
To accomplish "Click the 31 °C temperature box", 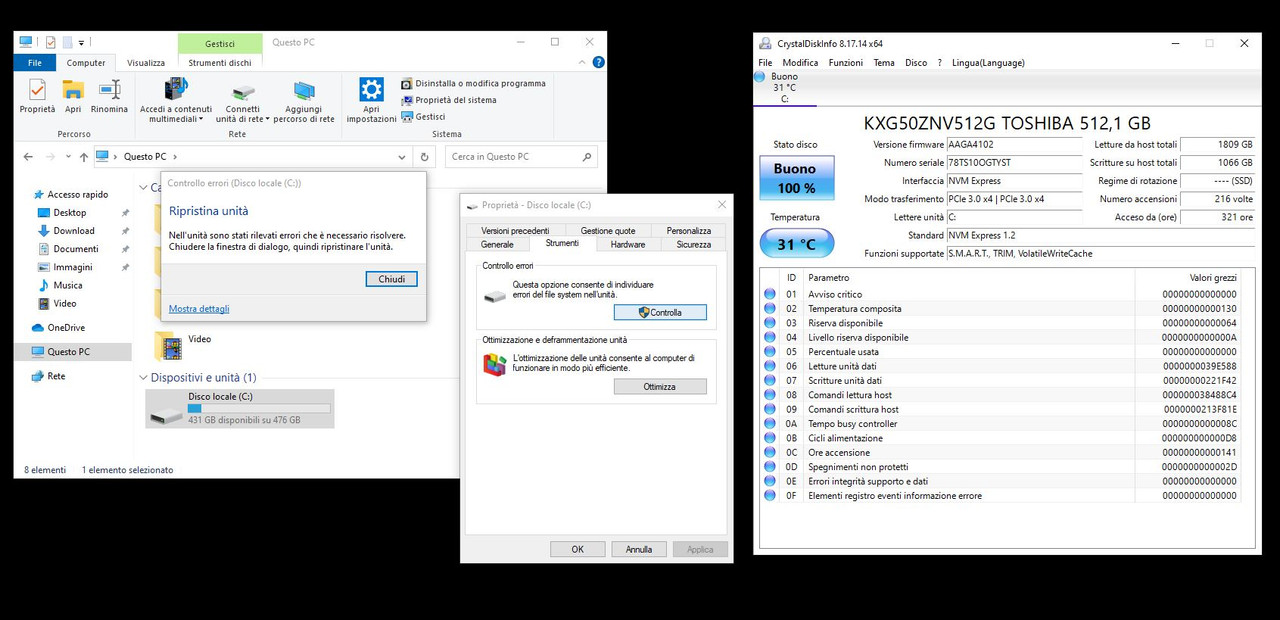I will [795, 243].
